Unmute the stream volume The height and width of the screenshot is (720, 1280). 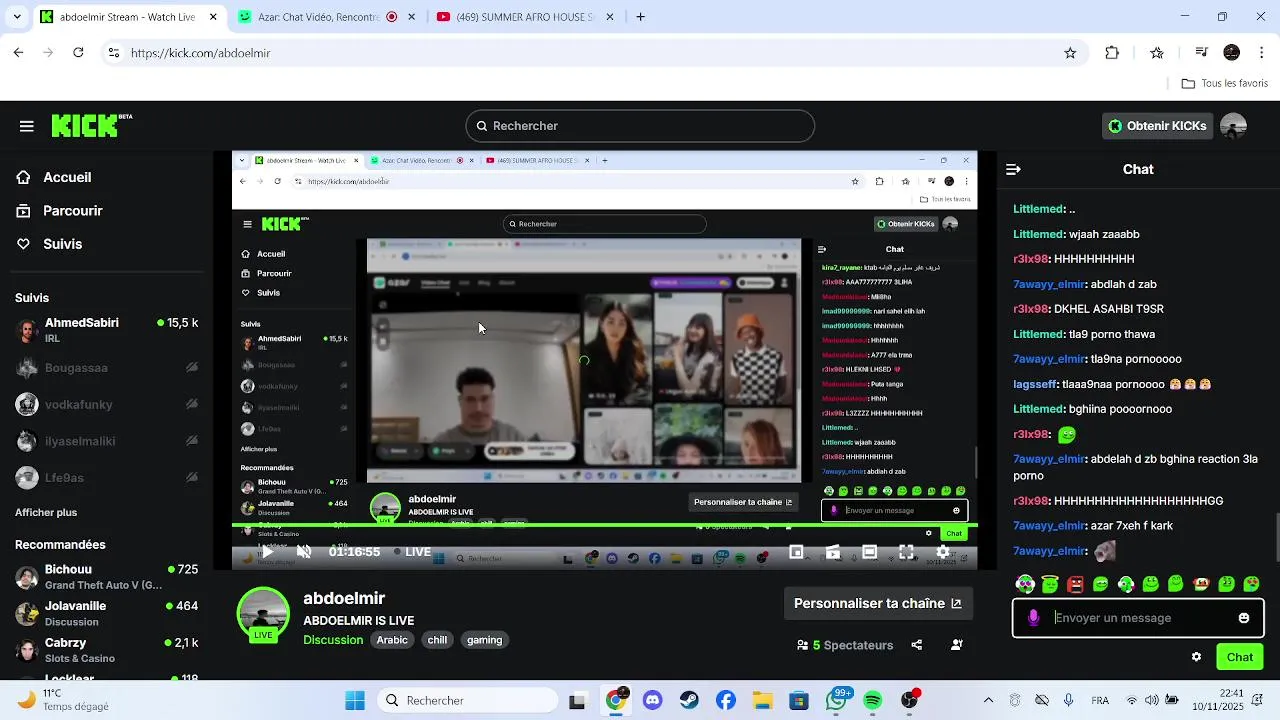click(x=304, y=552)
